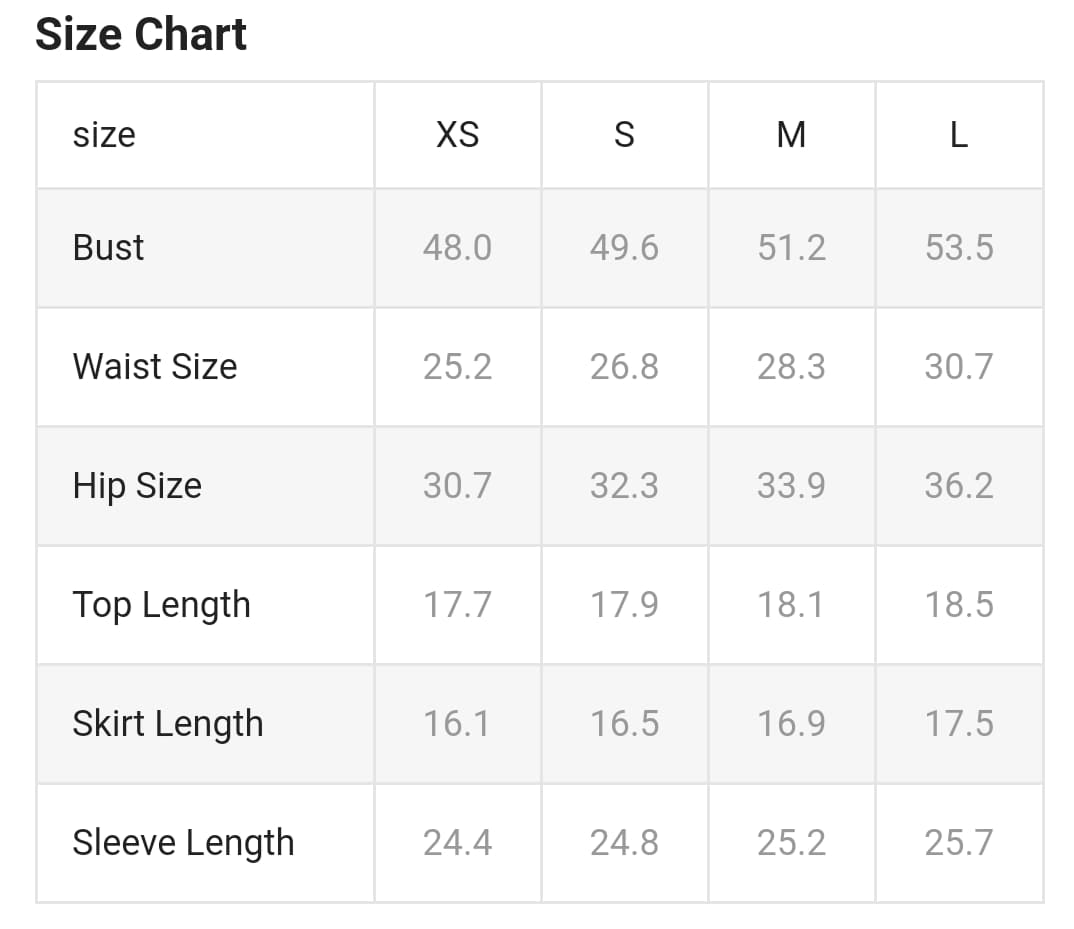Click the Bust row label
1074x929 pixels.
pos(108,247)
